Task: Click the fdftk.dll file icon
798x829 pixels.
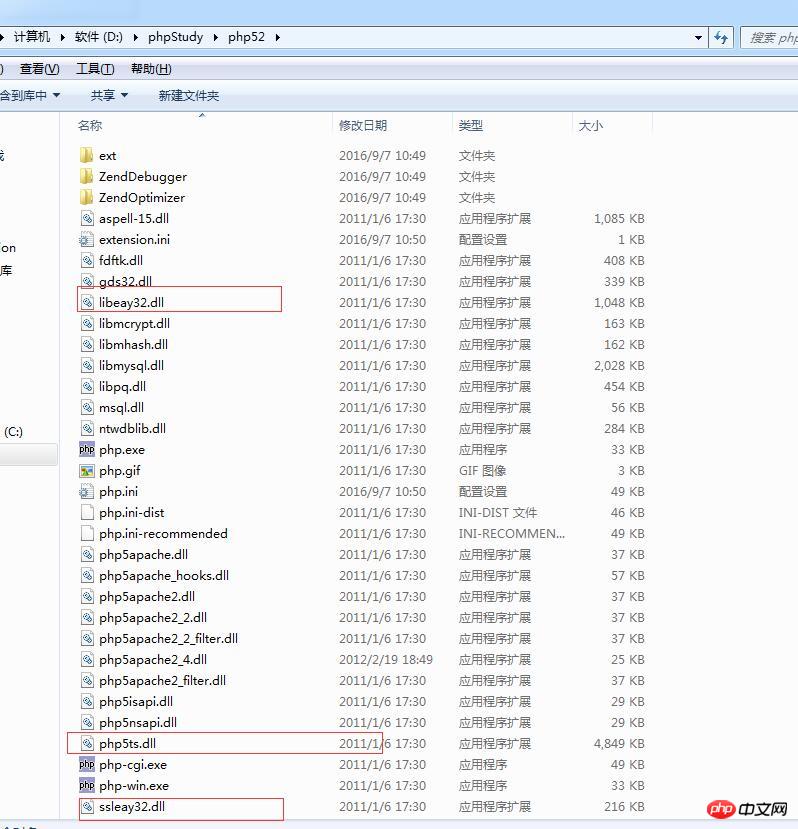Action: (x=87, y=261)
